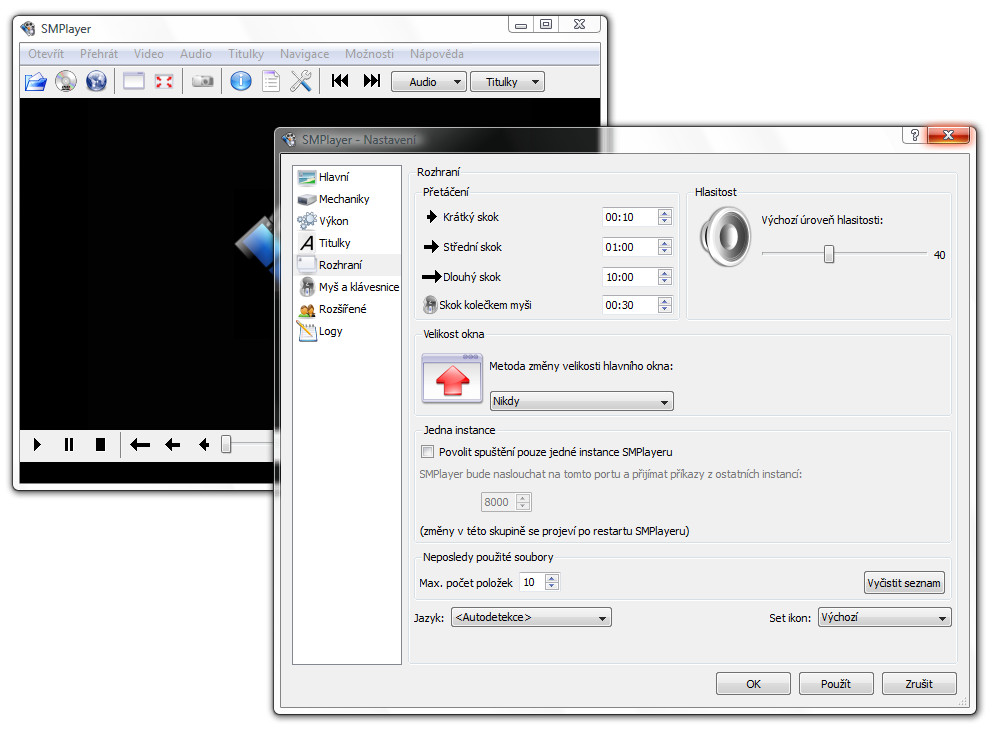993x730 pixels.
Task: Open the Přehrát menu
Action: [99, 54]
